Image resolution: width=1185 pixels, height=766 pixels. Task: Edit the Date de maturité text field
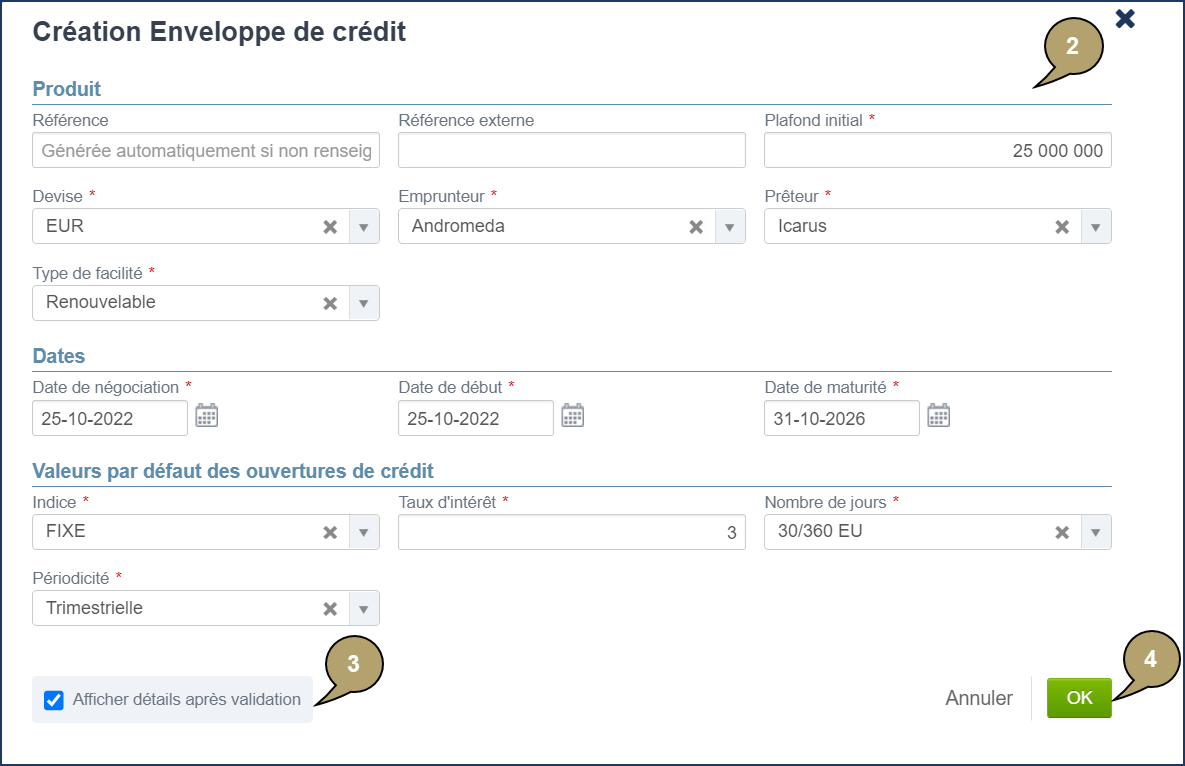(842, 419)
